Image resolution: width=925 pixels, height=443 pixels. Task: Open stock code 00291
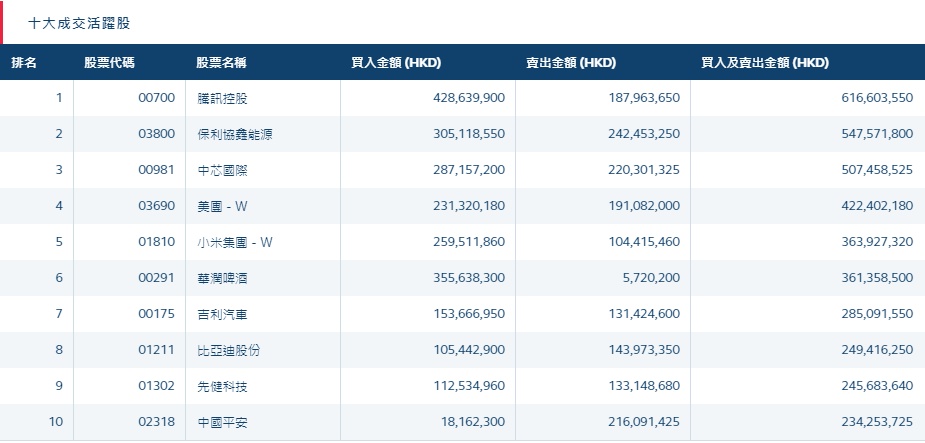[157, 278]
